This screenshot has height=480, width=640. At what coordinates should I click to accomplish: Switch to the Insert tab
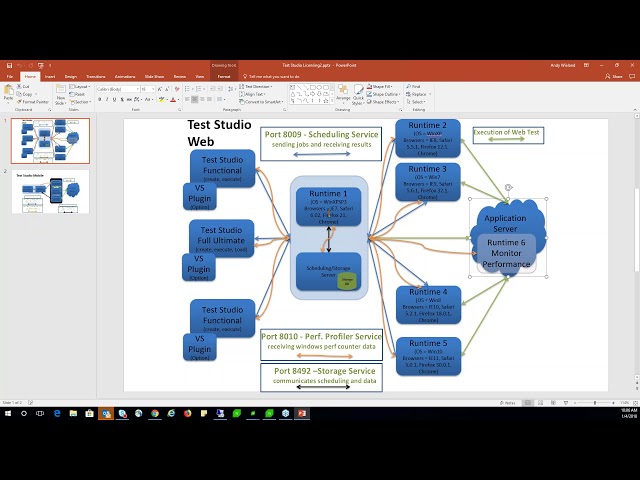tap(50, 76)
